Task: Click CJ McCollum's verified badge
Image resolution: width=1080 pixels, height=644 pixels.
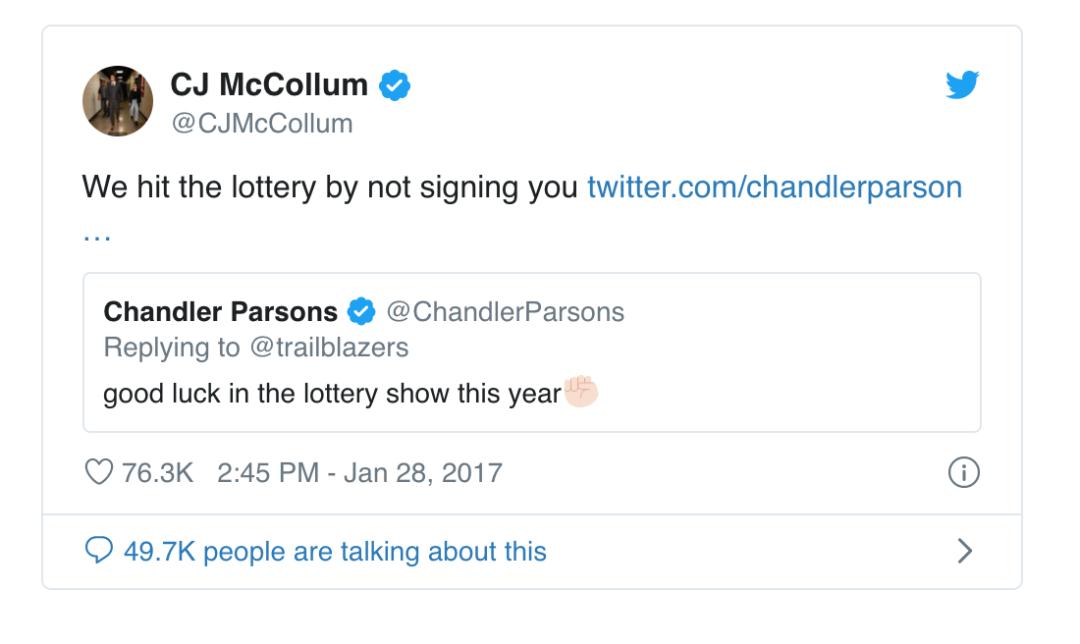Action: pos(395,85)
